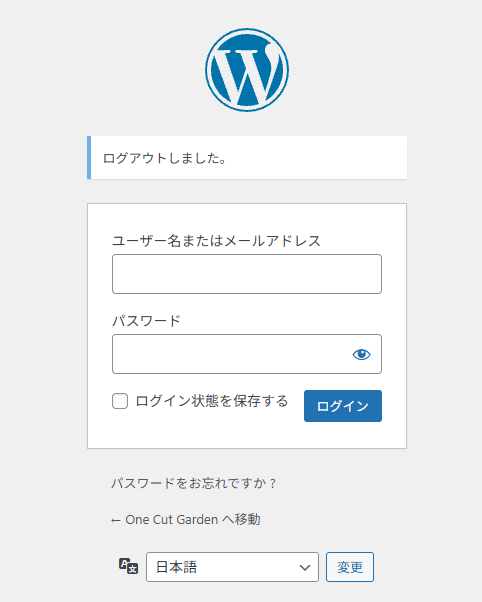Click the ユーザー名またはメールアドレス label
The height and width of the screenshot is (602, 482).
216,241
